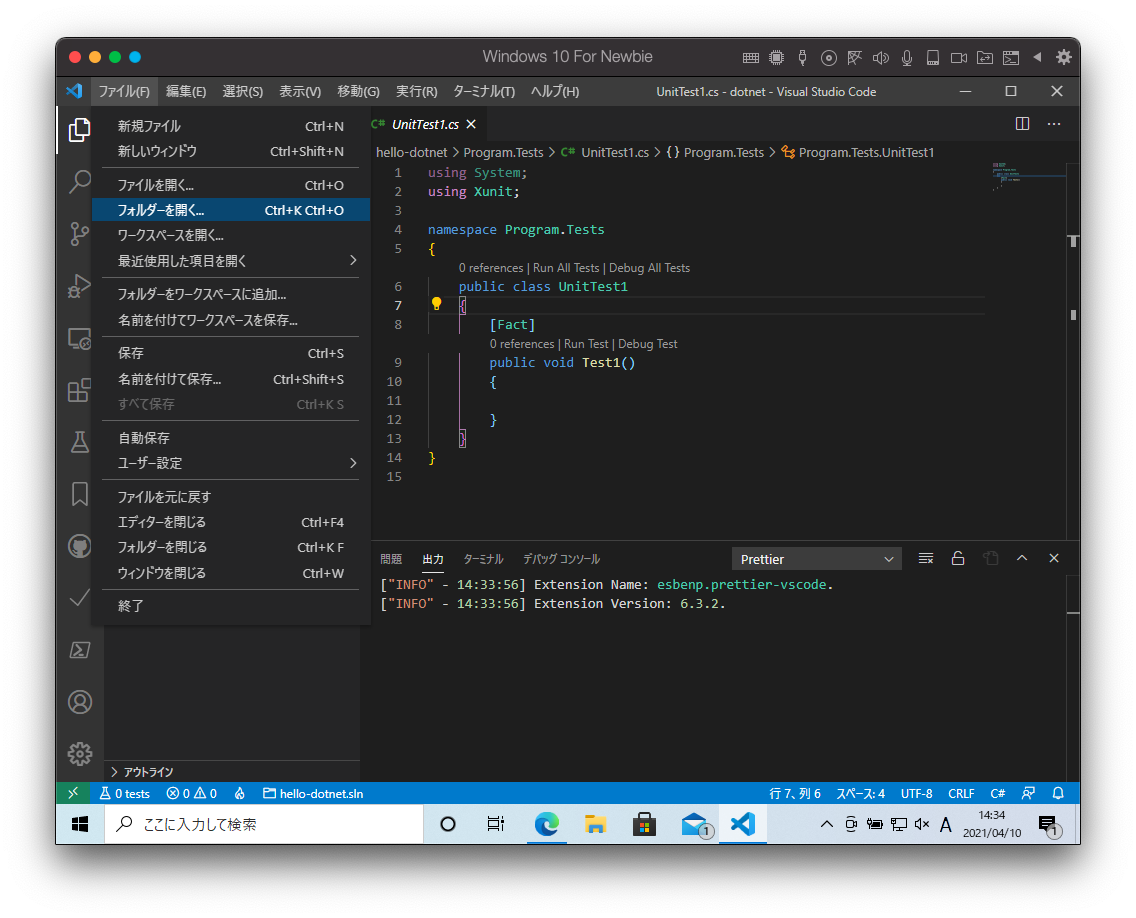Open the Bookmarks view icon

[x=79, y=494]
